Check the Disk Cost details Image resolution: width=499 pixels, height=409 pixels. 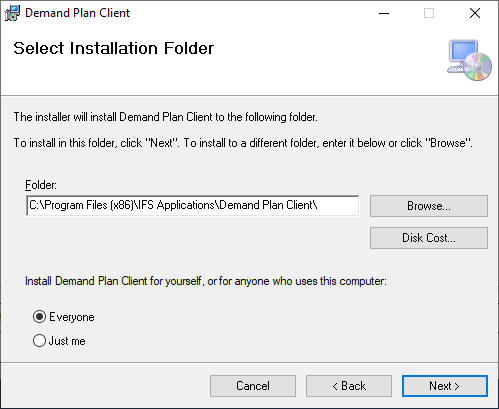[429, 238]
